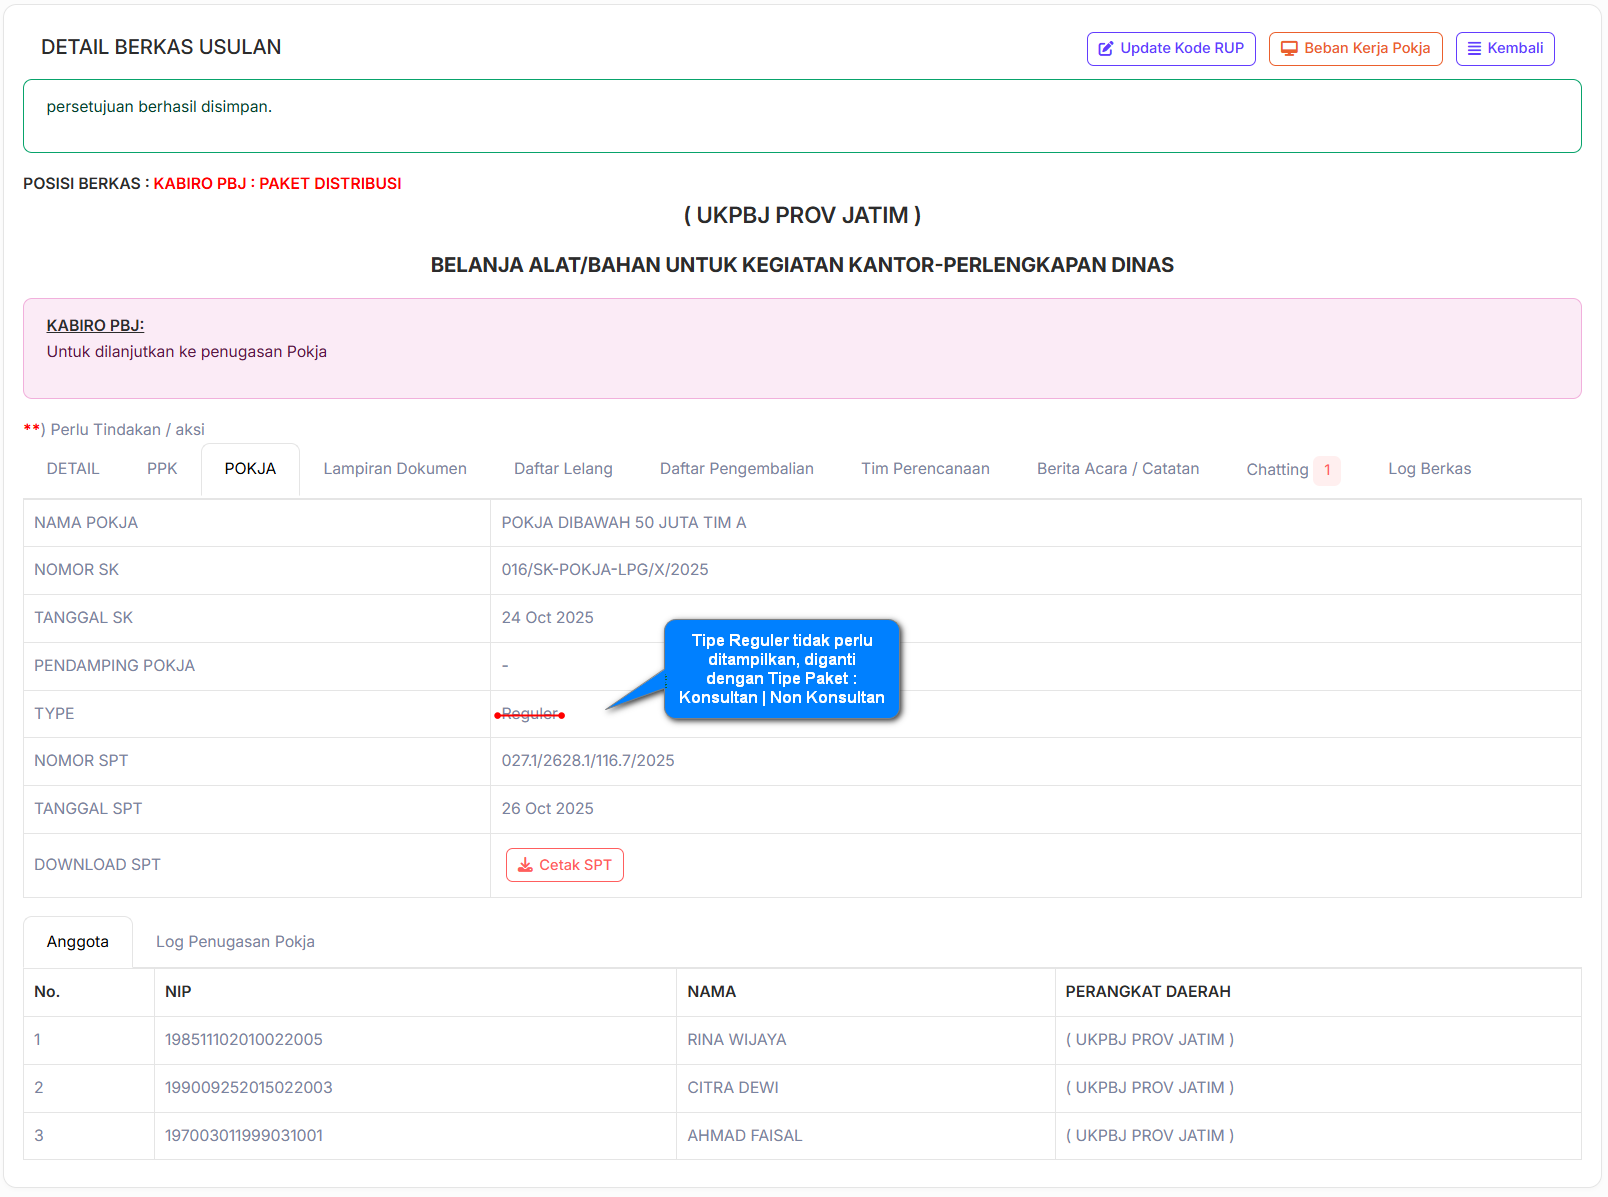Show the Berita Acara / Catatan tab
The image size is (1608, 1197).
click(1117, 469)
